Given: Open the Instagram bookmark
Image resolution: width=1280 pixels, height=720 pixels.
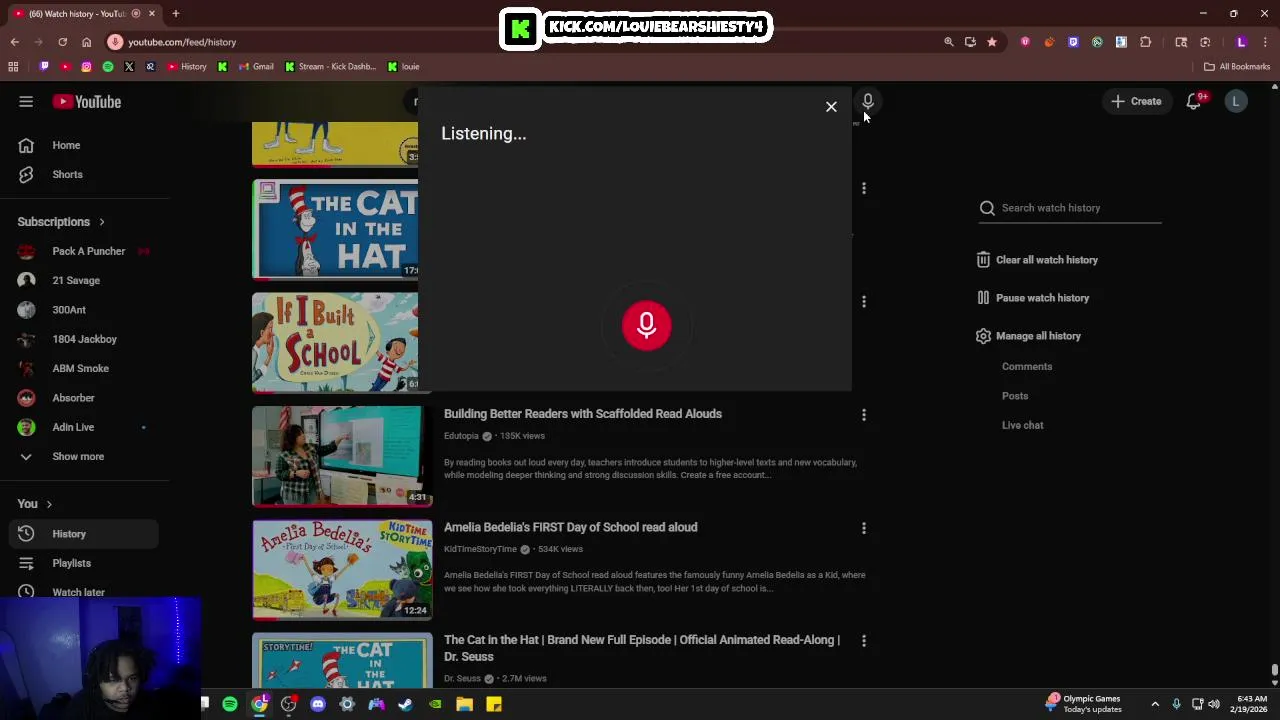Looking at the screenshot, I should pyautogui.click(x=86, y=67).
